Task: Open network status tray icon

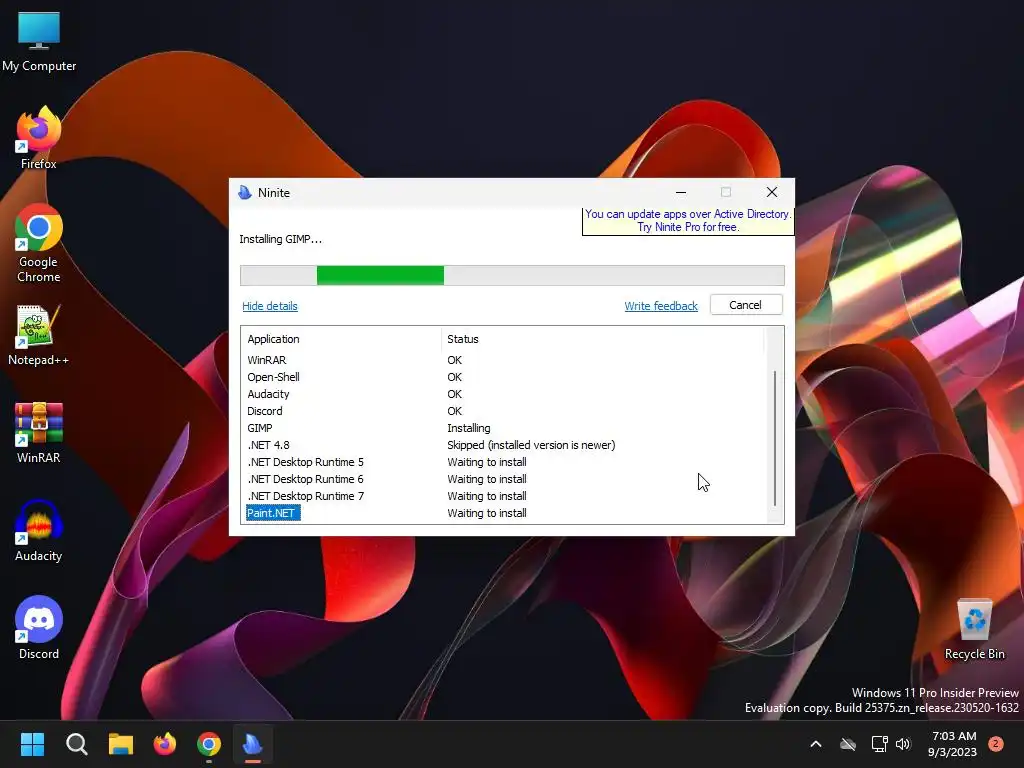Action: pyautogui.click(x=879, y=744)
